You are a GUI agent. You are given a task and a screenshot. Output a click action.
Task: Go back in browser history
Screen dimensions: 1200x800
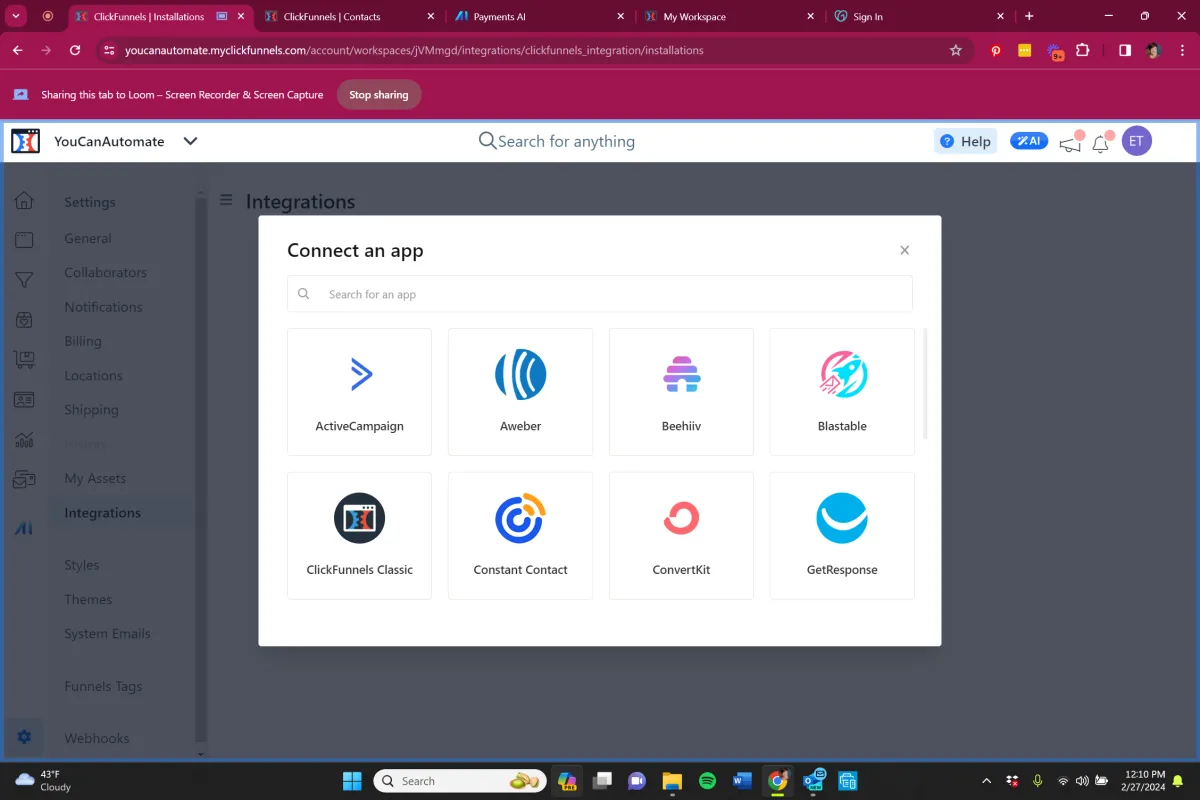17,50
